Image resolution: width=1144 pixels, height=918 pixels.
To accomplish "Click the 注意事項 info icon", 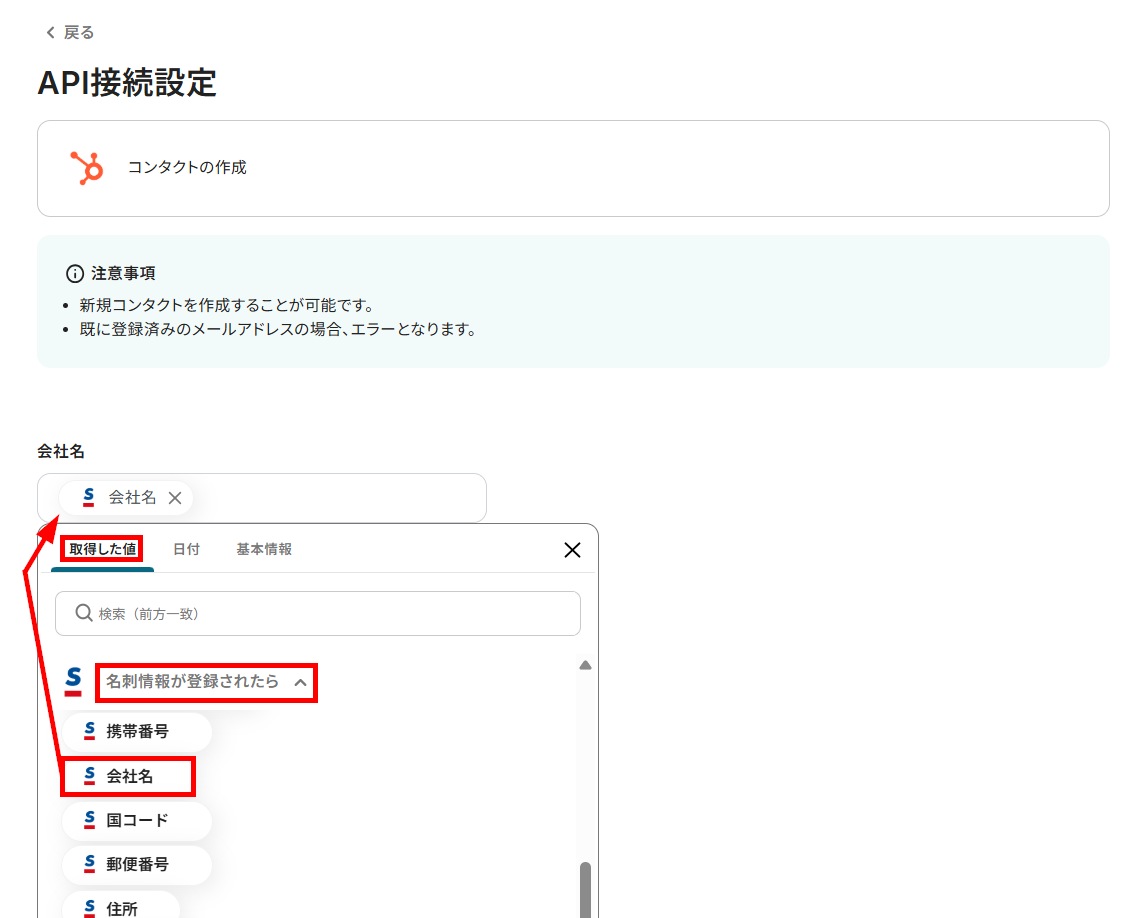I will tap(74, 274).
